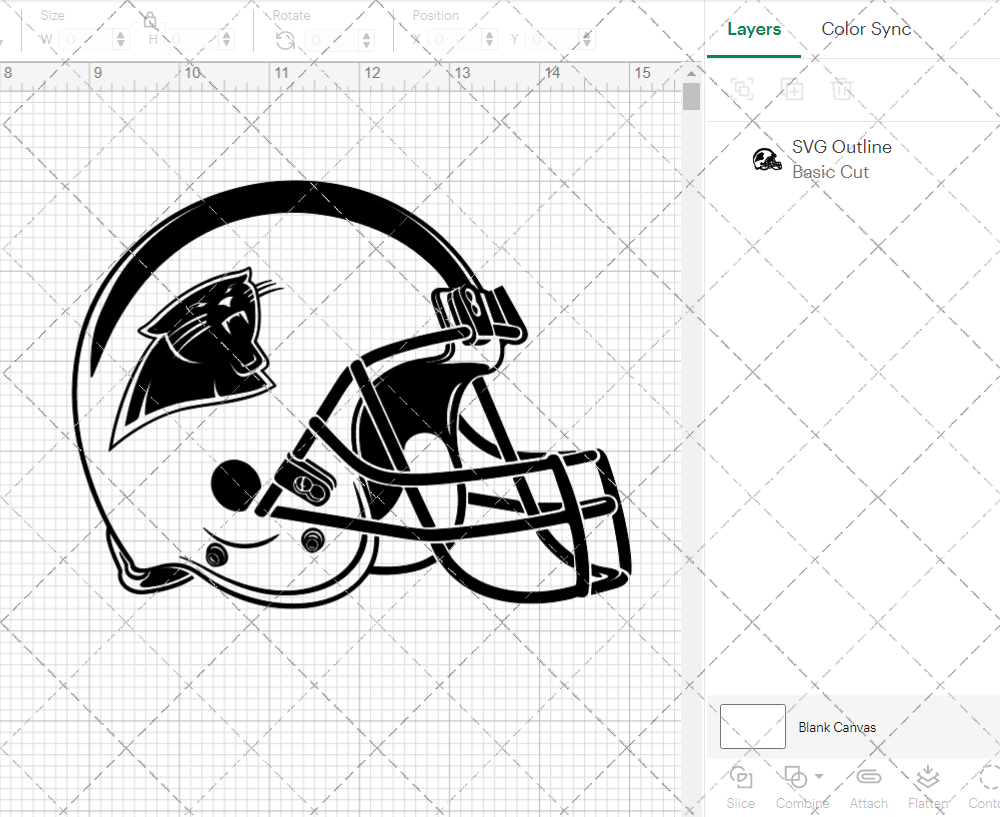Click the width stepper up arrow
Image resolution: width=1000 pixels, height=817 pixels.
coord(121,34)
